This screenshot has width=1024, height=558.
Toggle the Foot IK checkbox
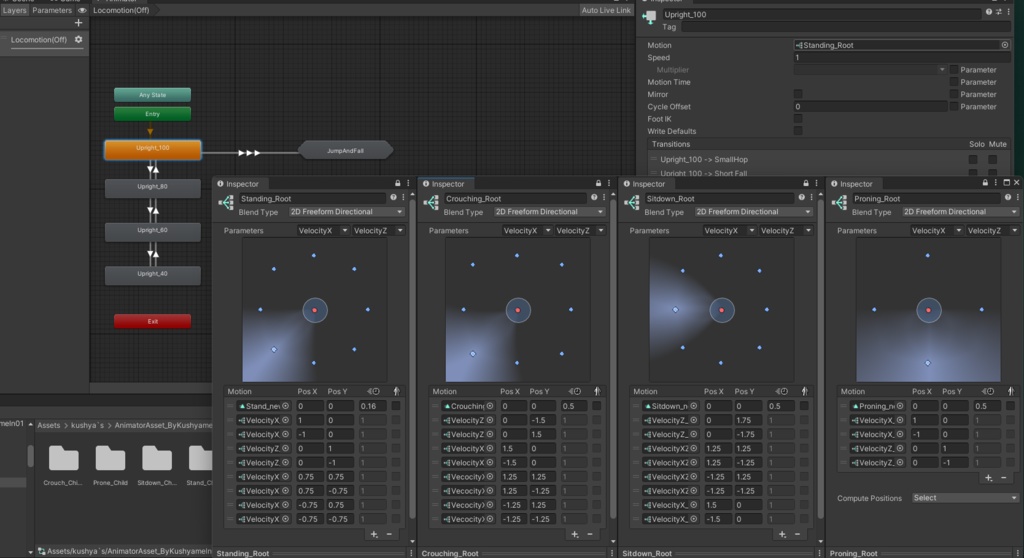pos(798,119)
